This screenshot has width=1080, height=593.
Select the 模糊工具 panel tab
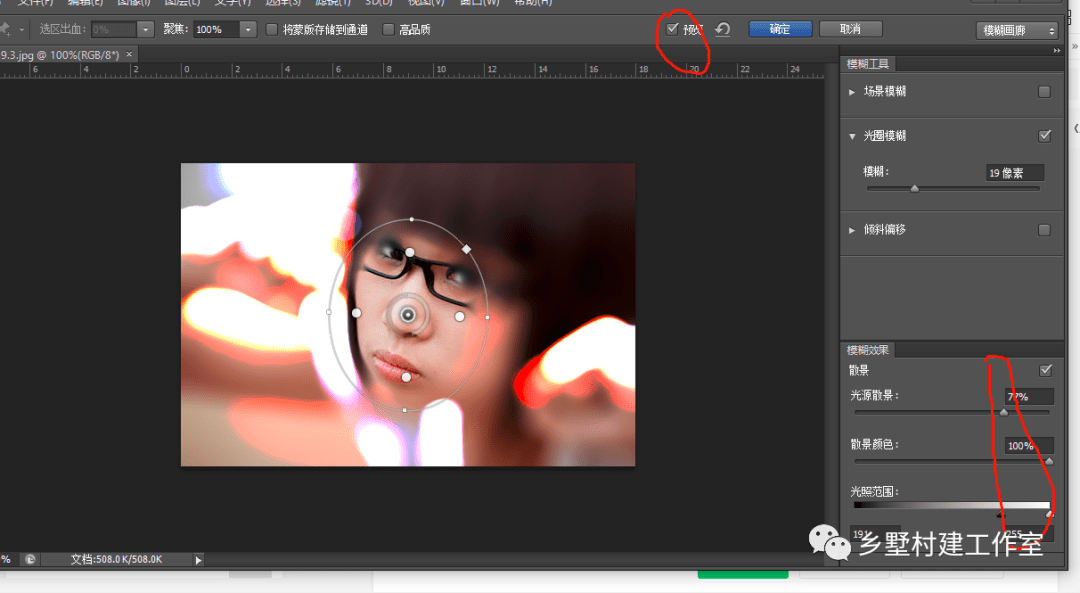tap(868, 64)
